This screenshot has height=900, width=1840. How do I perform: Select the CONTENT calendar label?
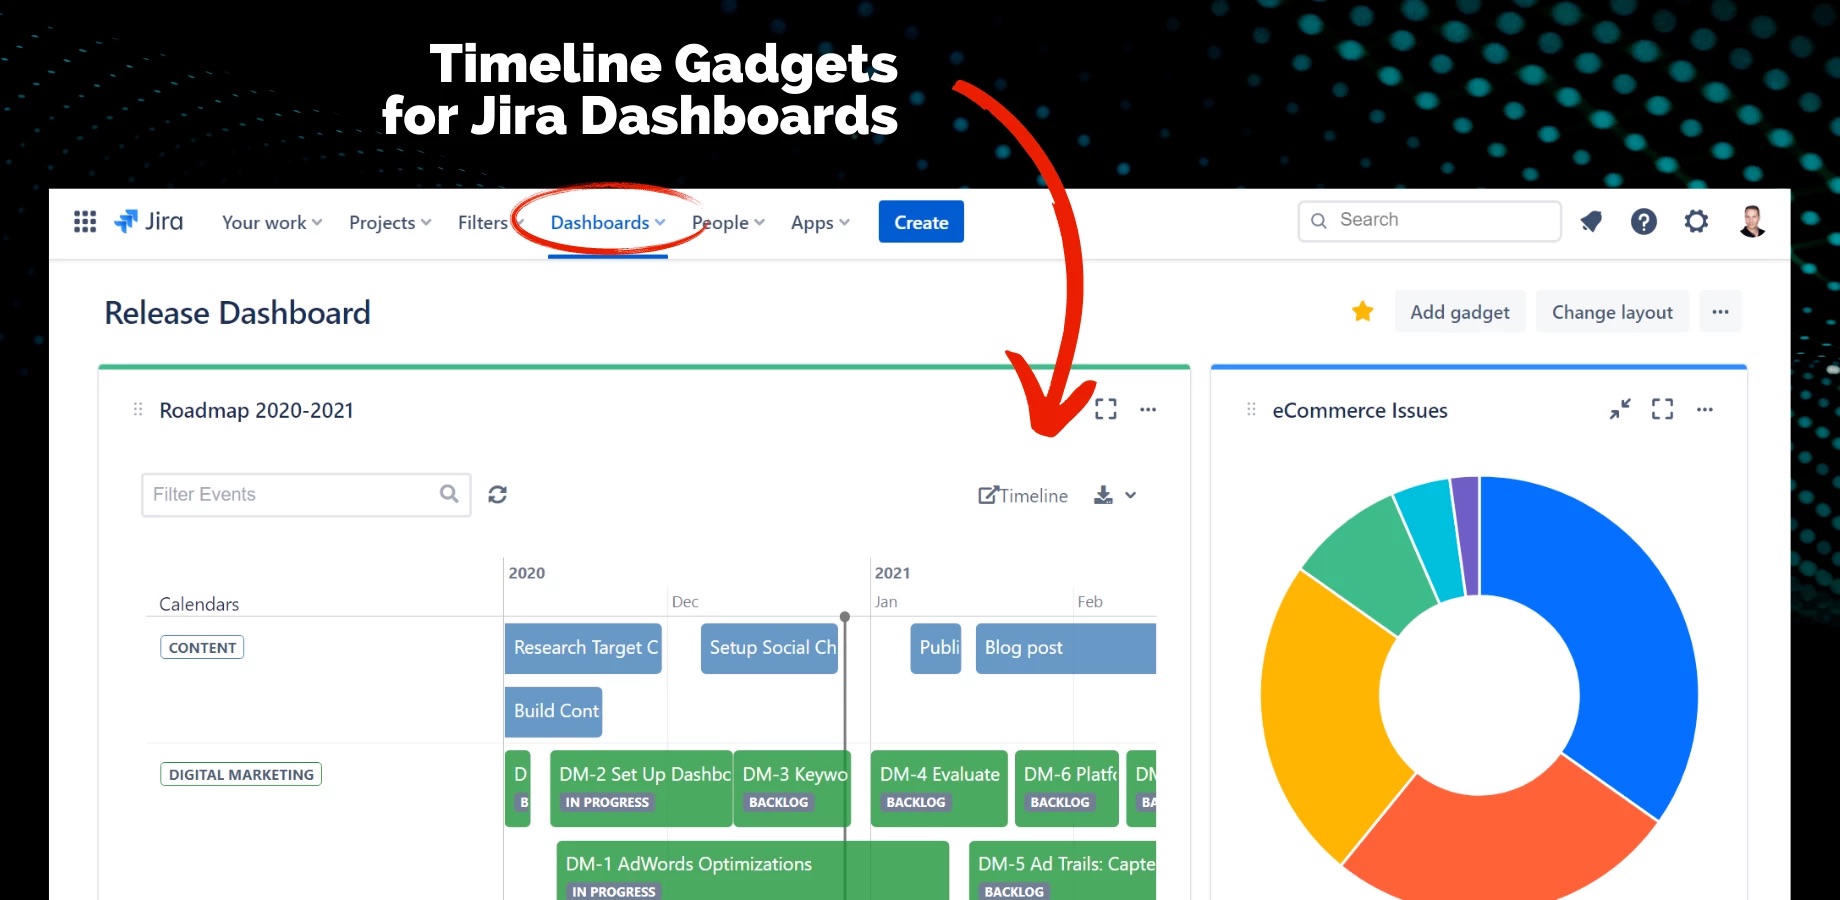click(202, 647)
